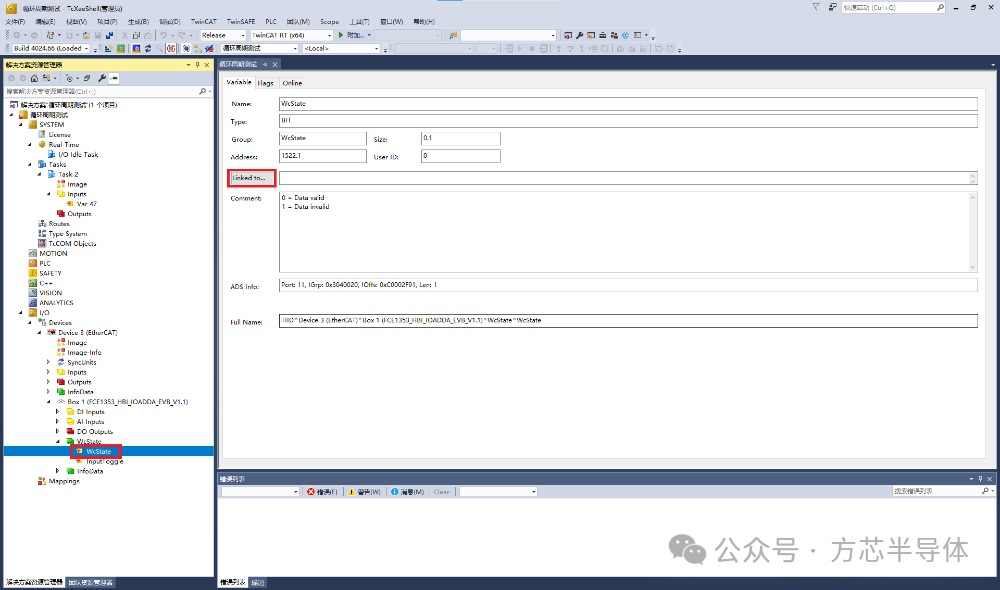Click the Toggle Free Run State icon
The width and height of the screenshot is (1000, 590).
tap(171, 48)
